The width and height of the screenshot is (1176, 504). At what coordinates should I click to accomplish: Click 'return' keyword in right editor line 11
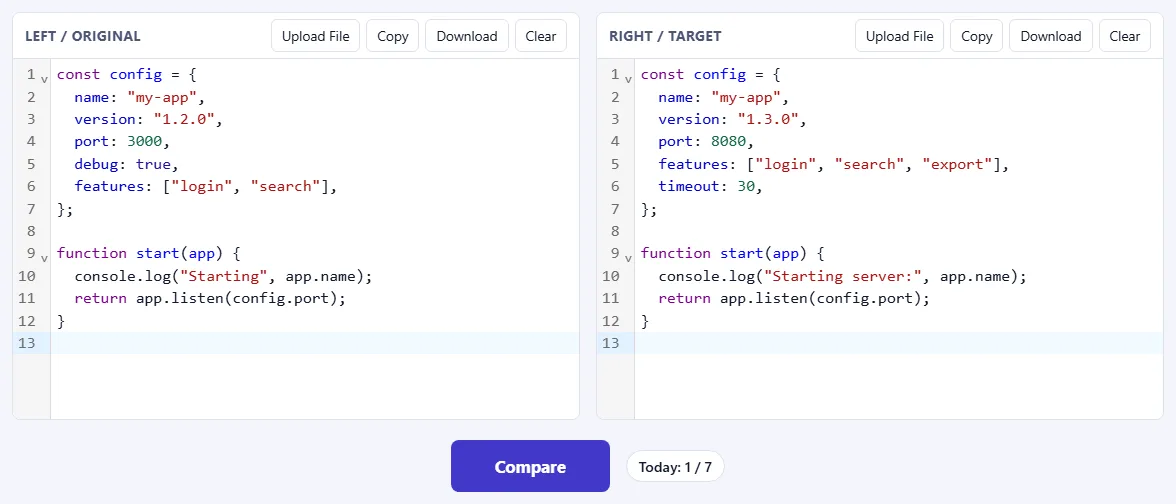point(685,298)
